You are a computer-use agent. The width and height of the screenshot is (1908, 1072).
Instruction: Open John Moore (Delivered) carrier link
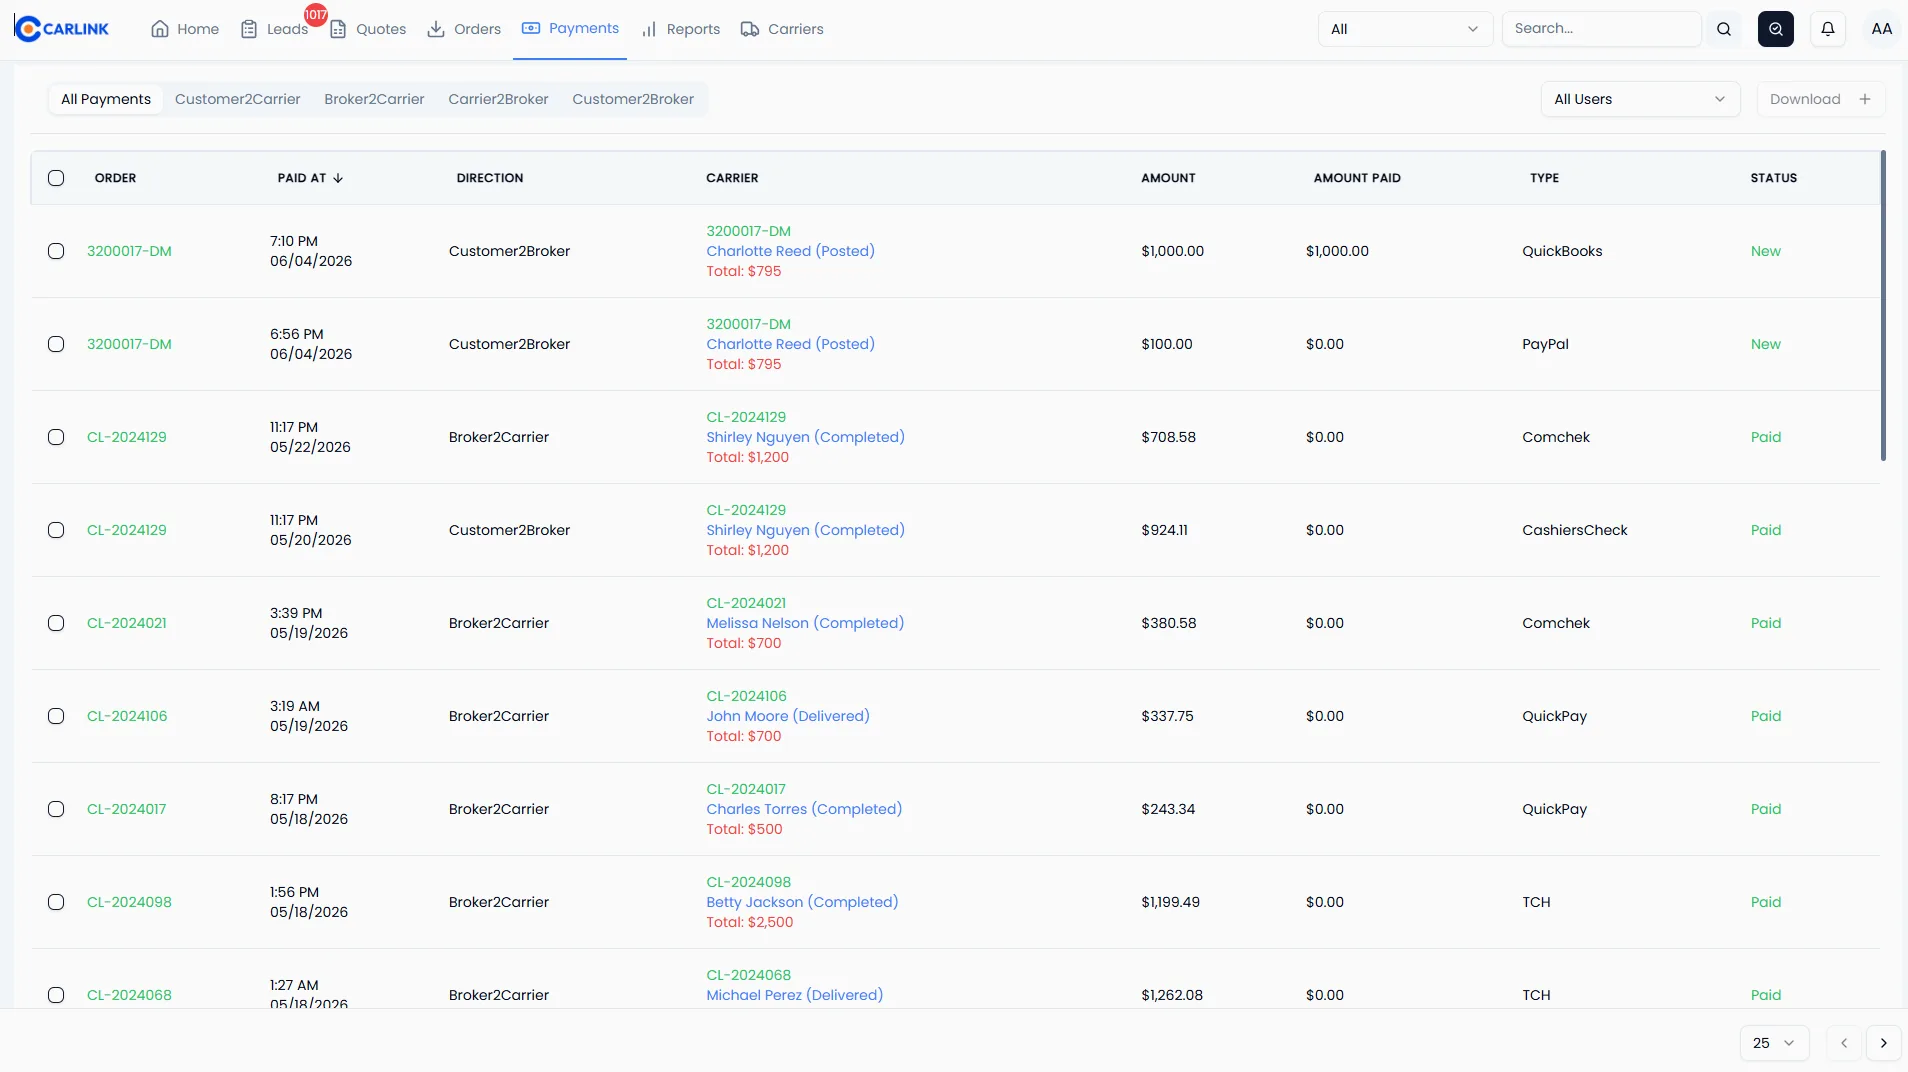point(788,716)
